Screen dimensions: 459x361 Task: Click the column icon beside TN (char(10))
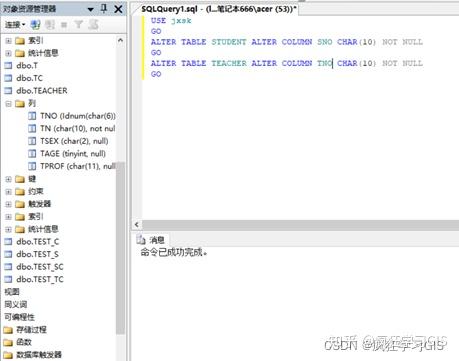(32, 129)
